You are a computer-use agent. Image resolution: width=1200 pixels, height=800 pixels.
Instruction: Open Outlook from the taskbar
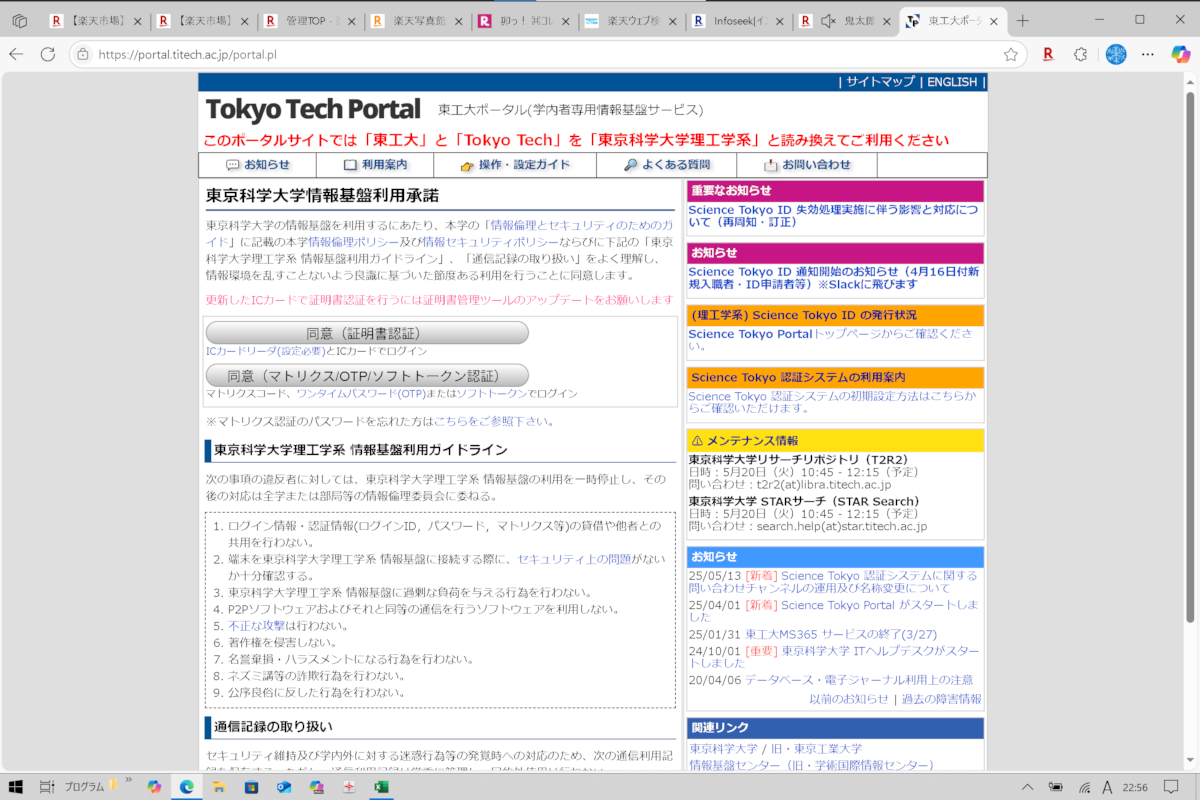tap(284, 787)
